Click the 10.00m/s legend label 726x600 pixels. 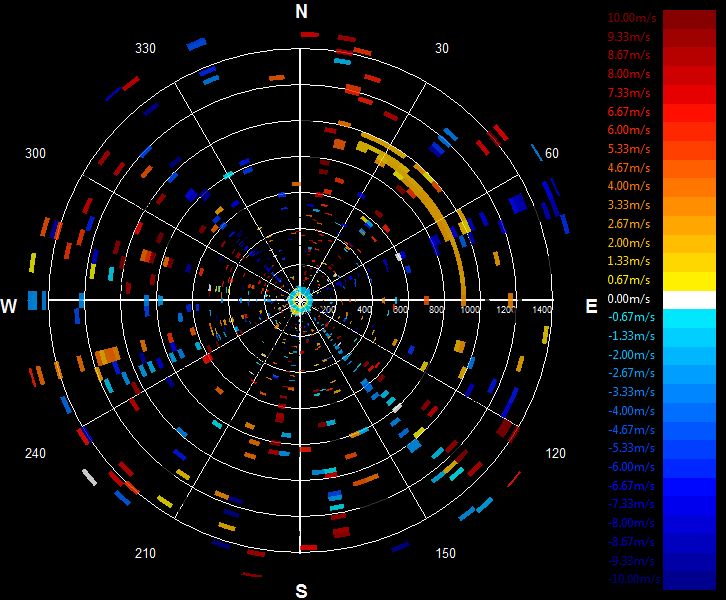[632, 18]
